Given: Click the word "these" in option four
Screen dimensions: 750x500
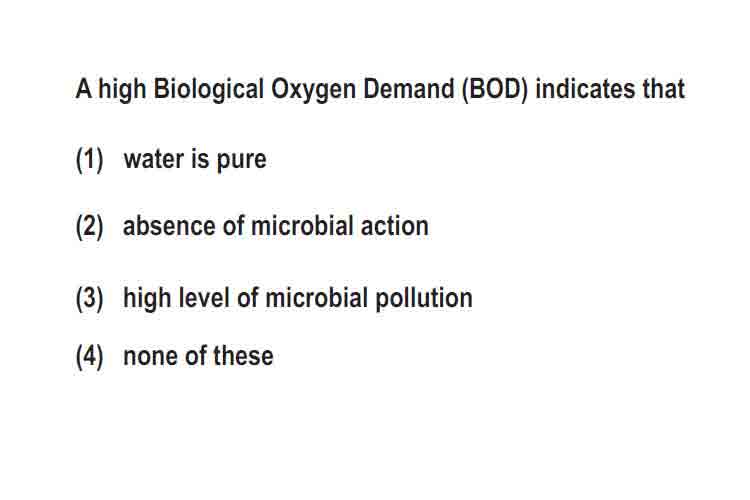Looking at the screenshot, I should (x=243, y=356).
